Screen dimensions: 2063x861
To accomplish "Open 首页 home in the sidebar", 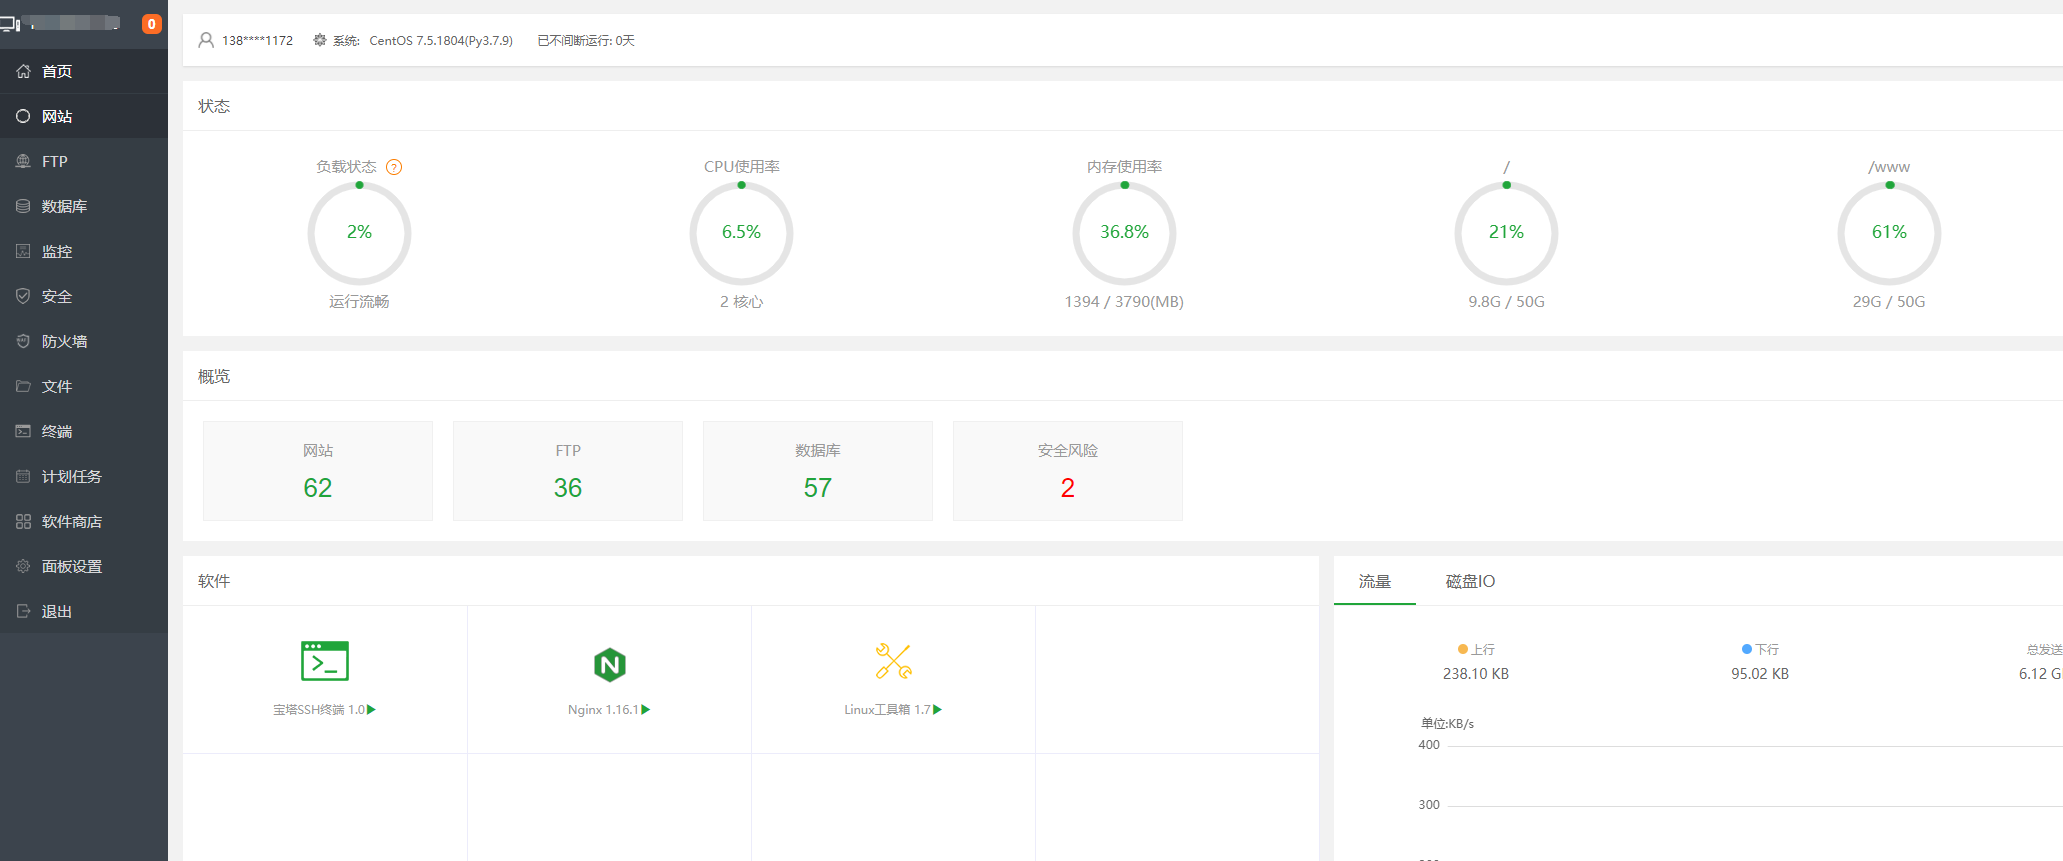I will 57,71.
